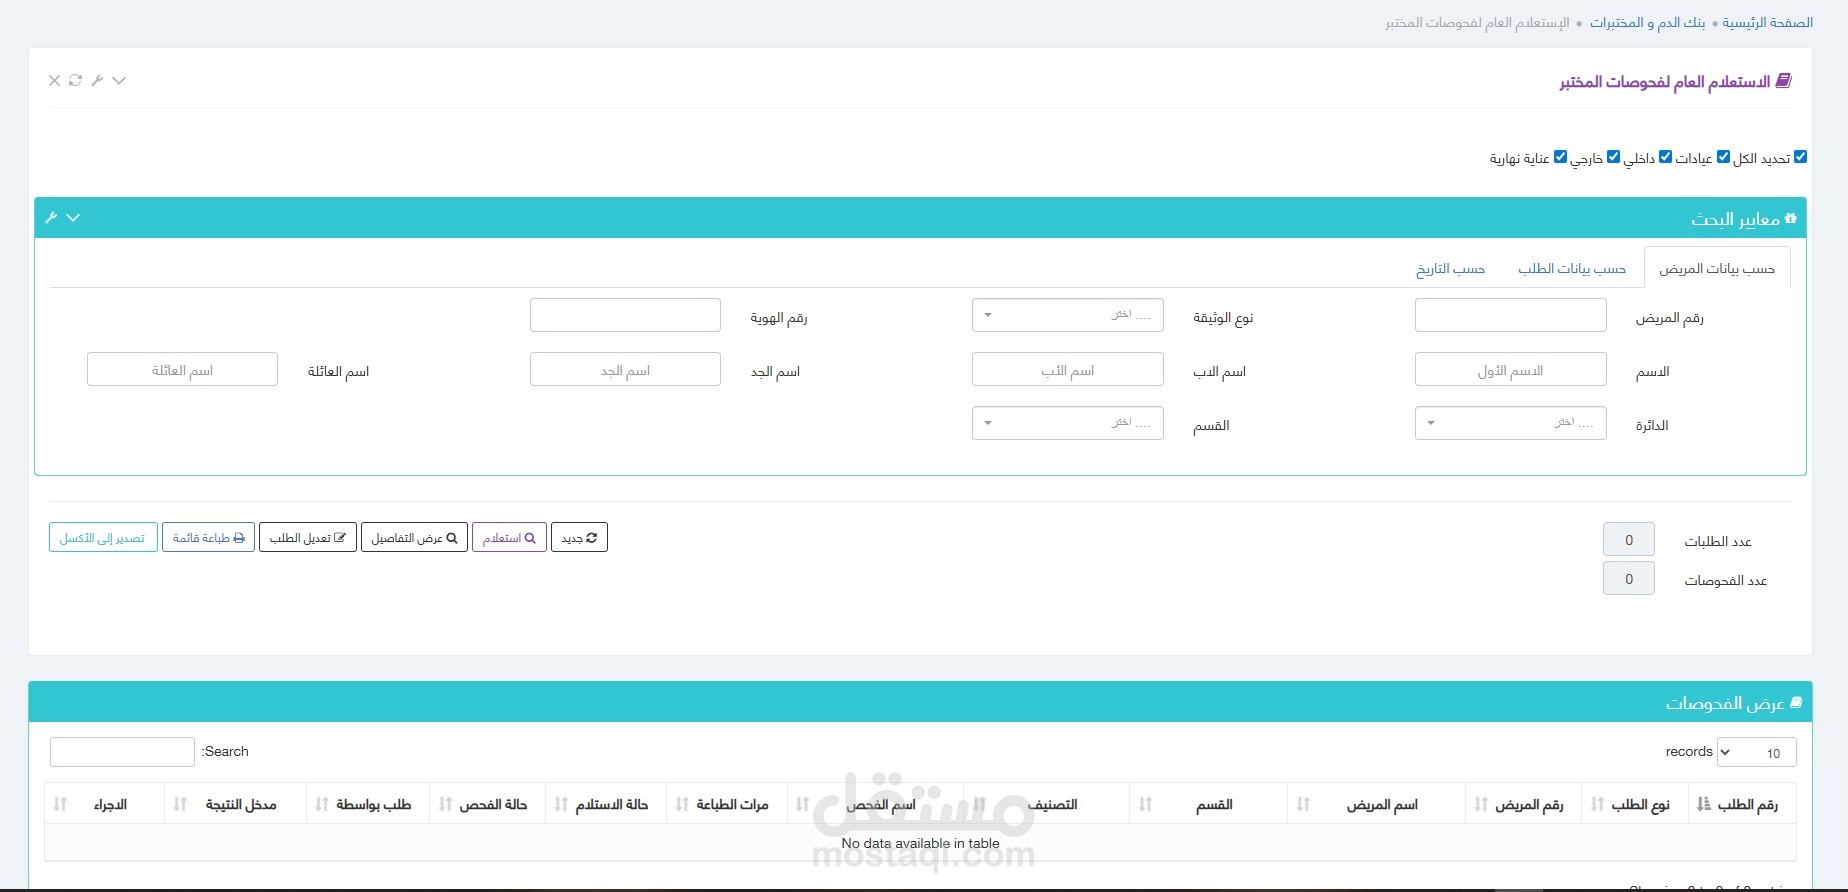This screenshot has height=892, width=1848.
Task: Click طباعة قائمة button
Action: tap(208, 538)
